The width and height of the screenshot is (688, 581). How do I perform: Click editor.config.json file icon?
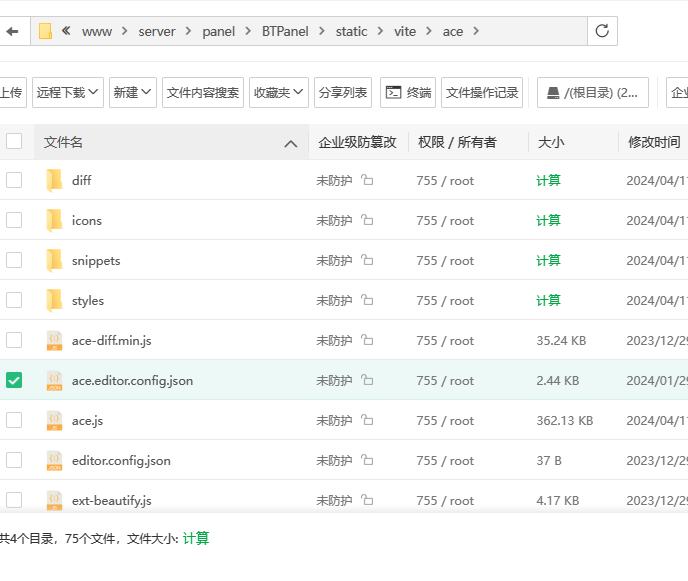coord(54,460)
